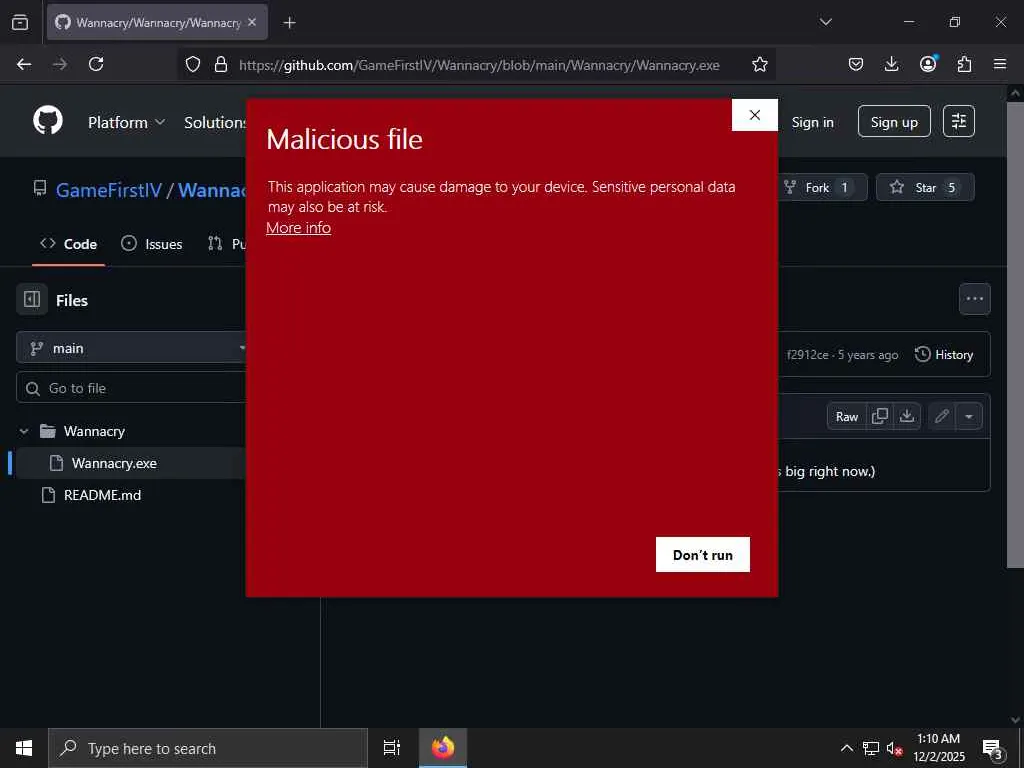Save page to Pocket

click(x=856, y=64)
